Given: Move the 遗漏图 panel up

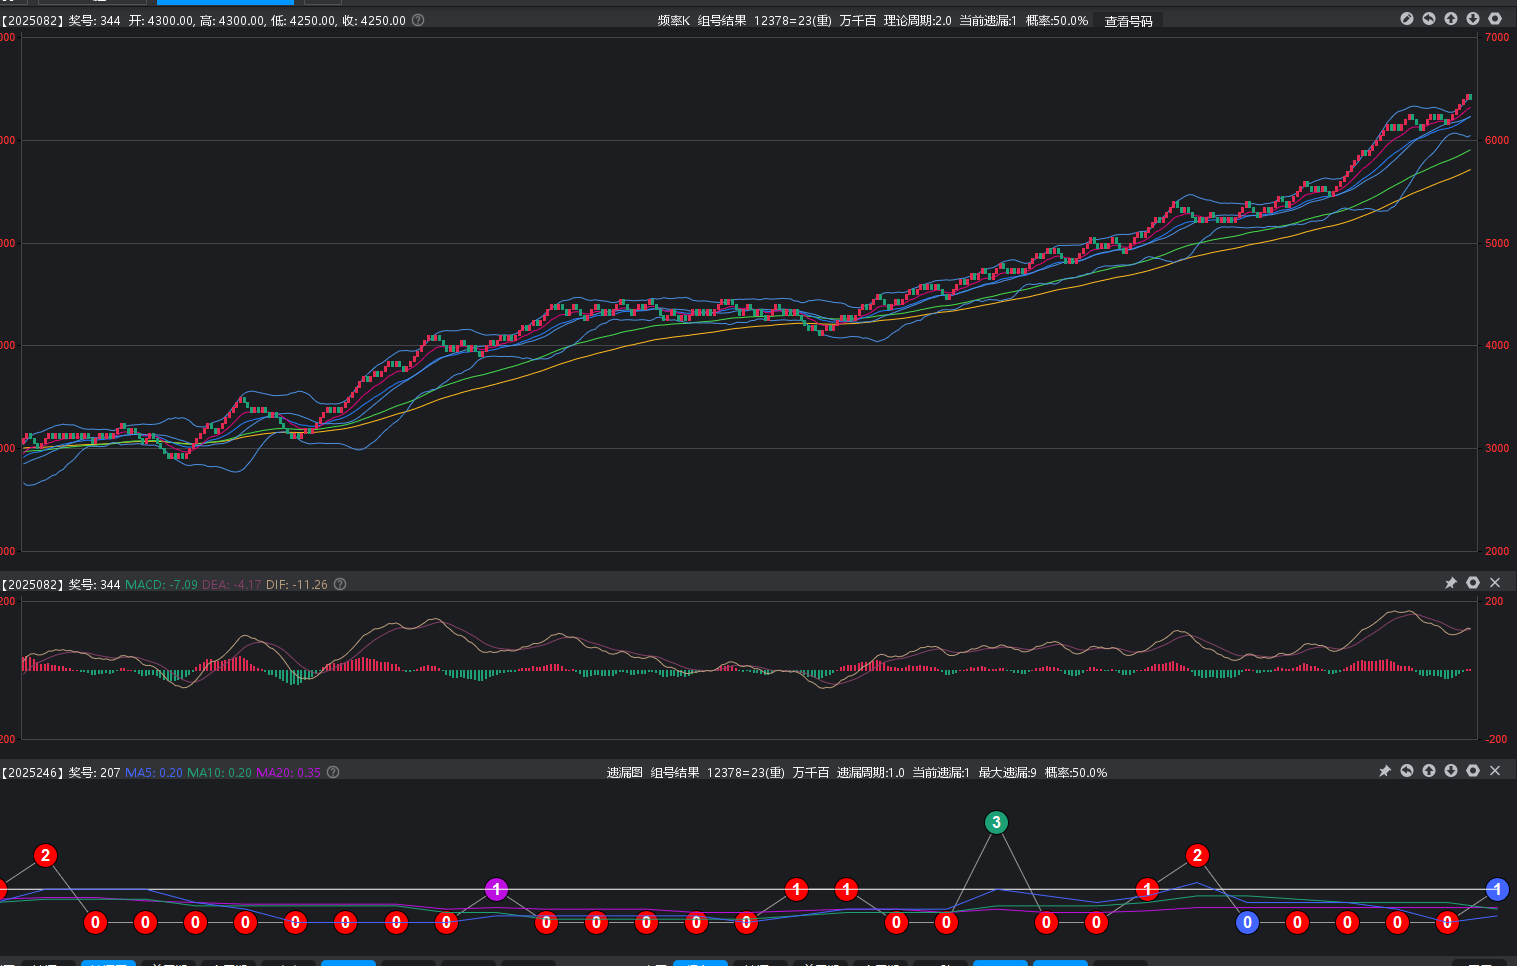Looking at the screenshot, I should pyautogui.click(x=1429, y=771).
